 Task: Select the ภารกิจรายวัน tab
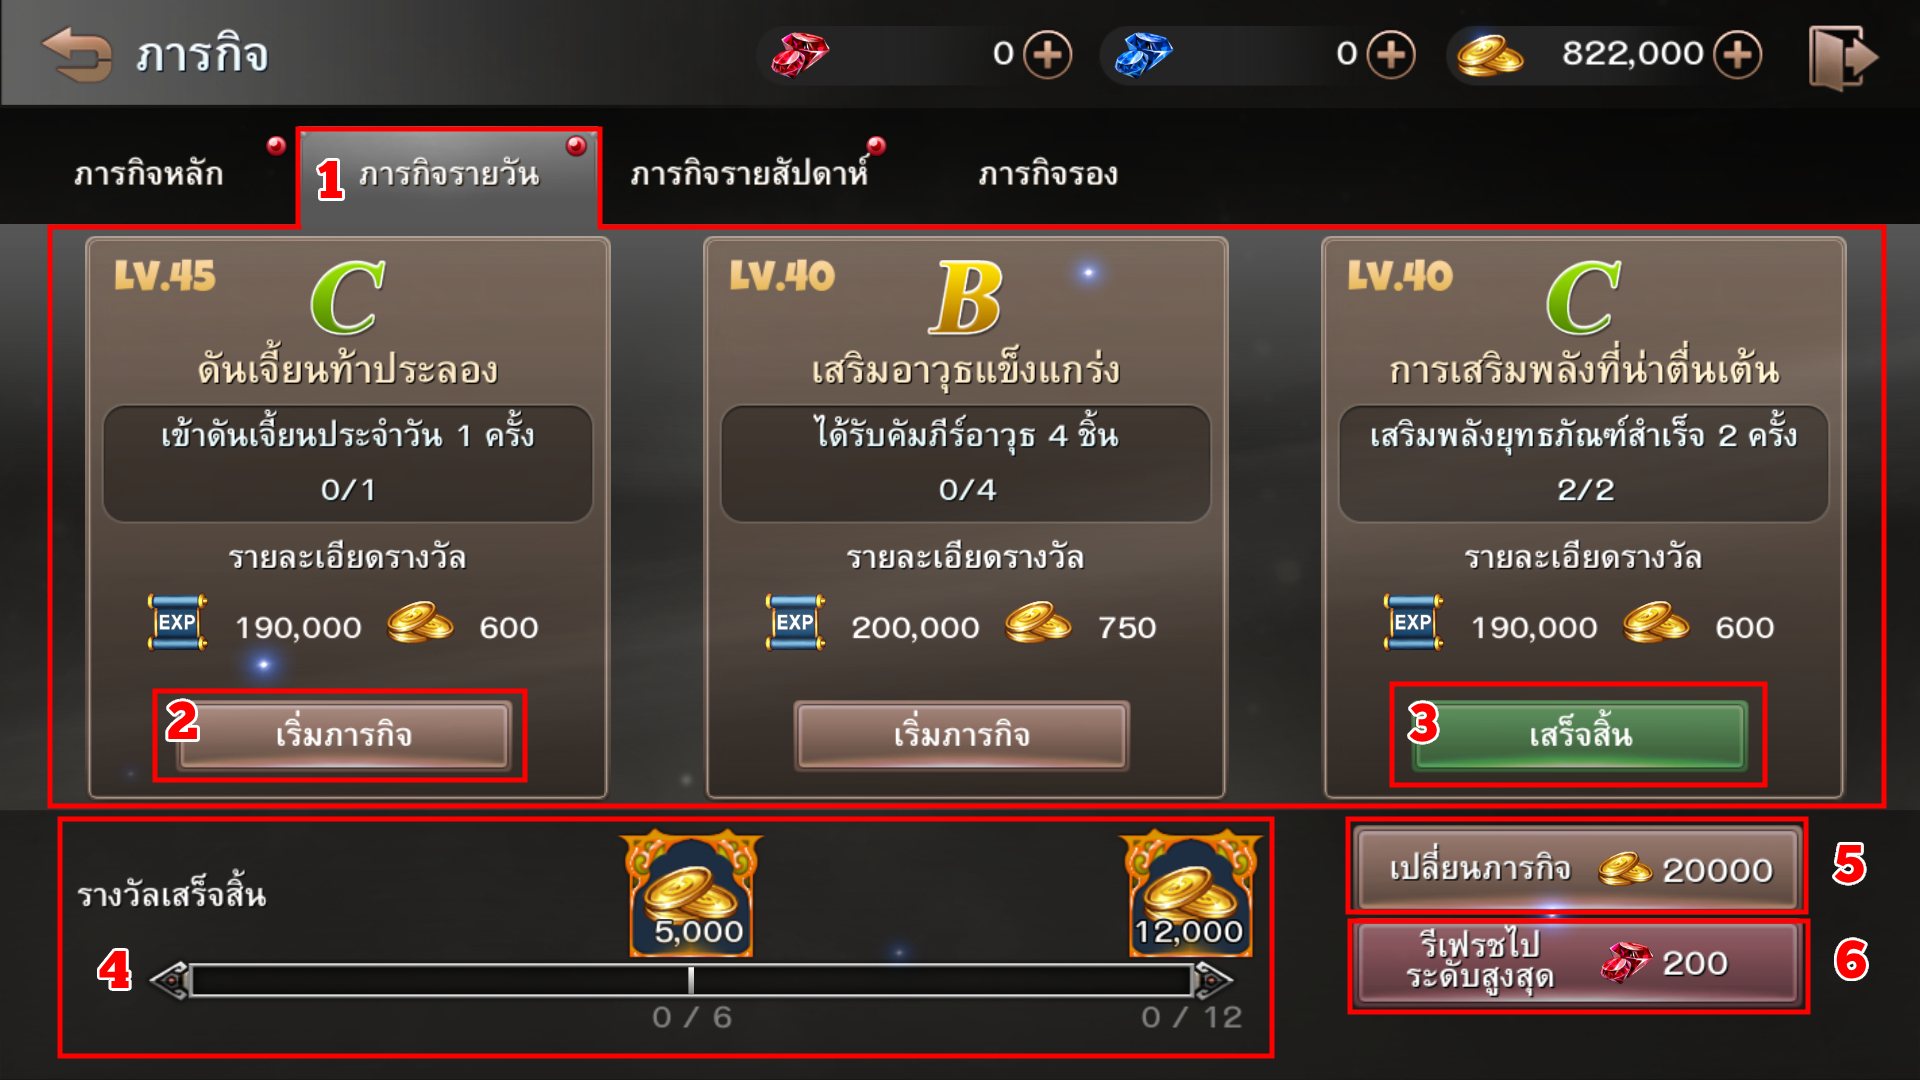point(449,176)
